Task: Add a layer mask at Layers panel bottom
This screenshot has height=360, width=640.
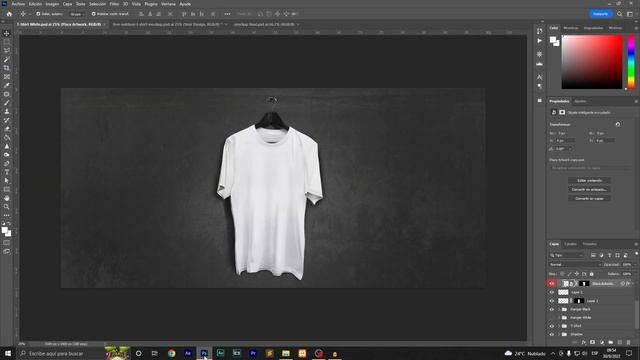Action: (593, 342)
